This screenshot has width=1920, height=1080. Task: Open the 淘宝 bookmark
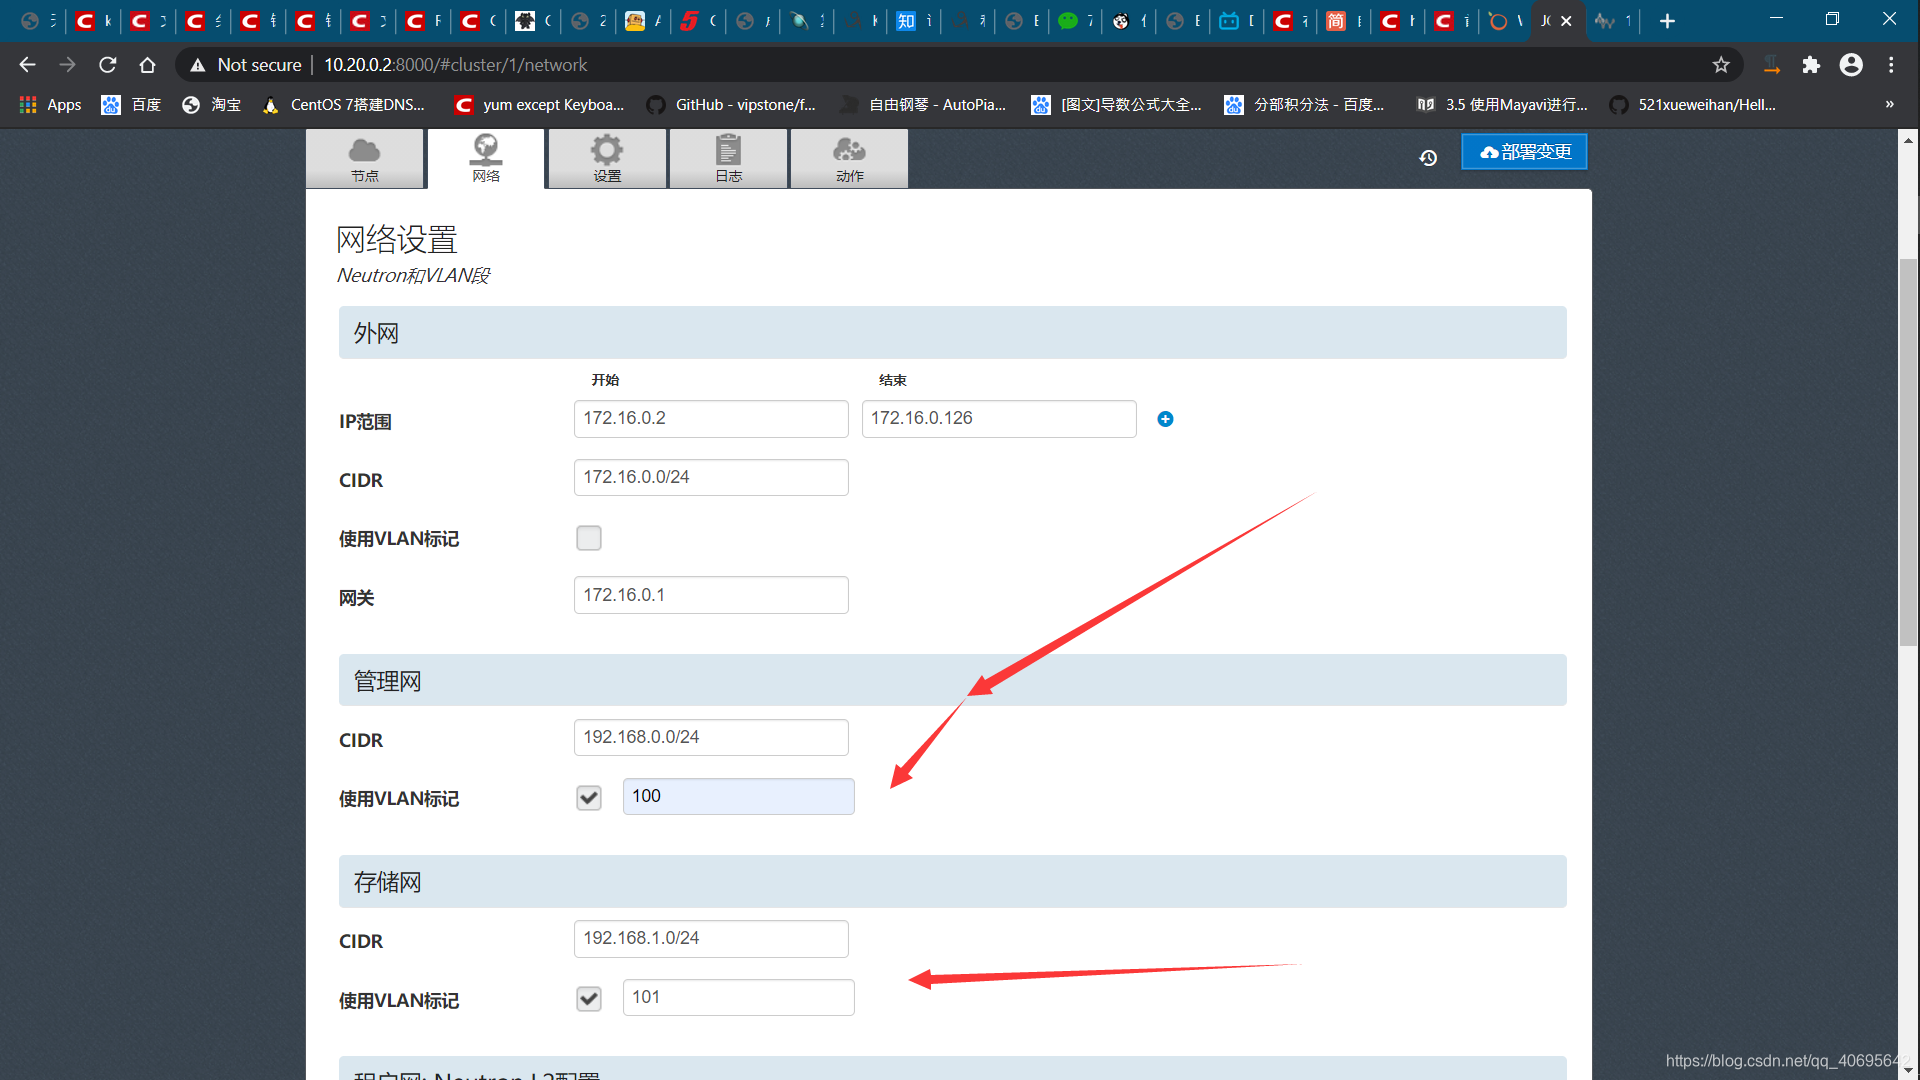point(211,105)
